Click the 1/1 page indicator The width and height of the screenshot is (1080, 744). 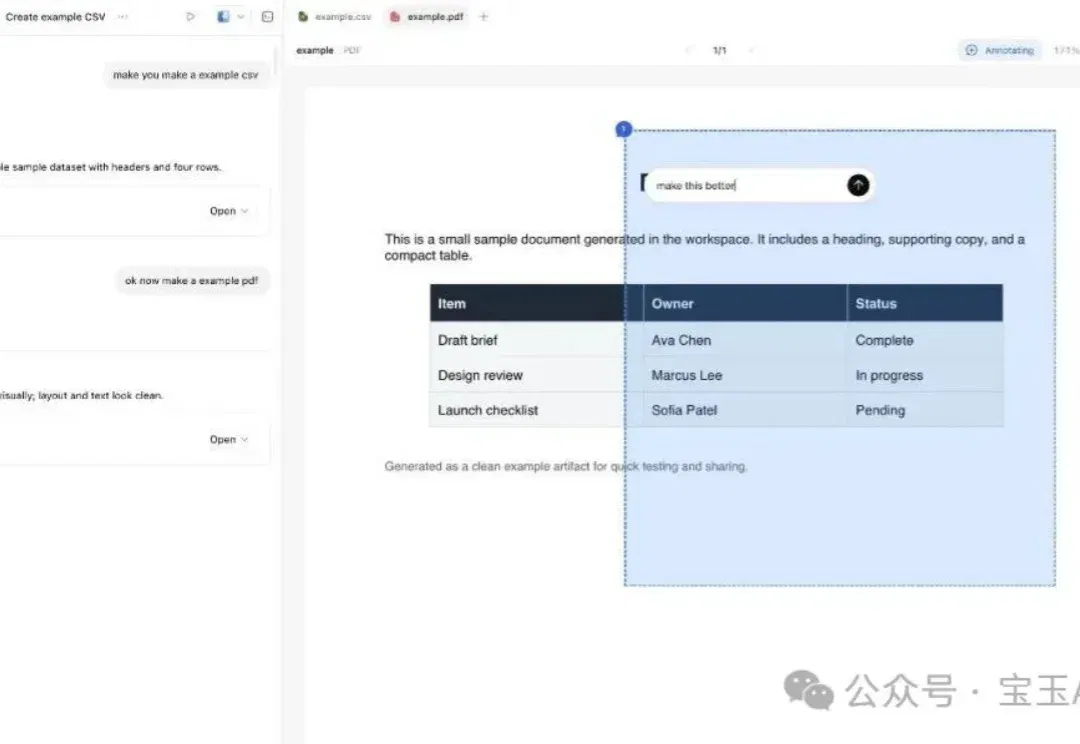point(720,50)
